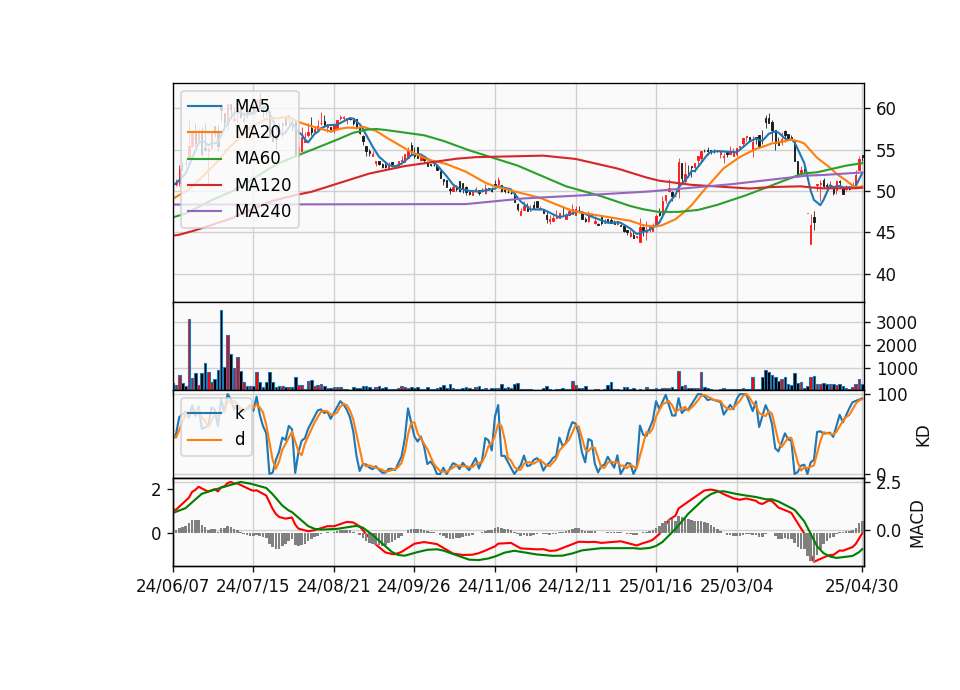
Task: Click the red MA120 legend line sample
Action: click(x=204, y=185)
